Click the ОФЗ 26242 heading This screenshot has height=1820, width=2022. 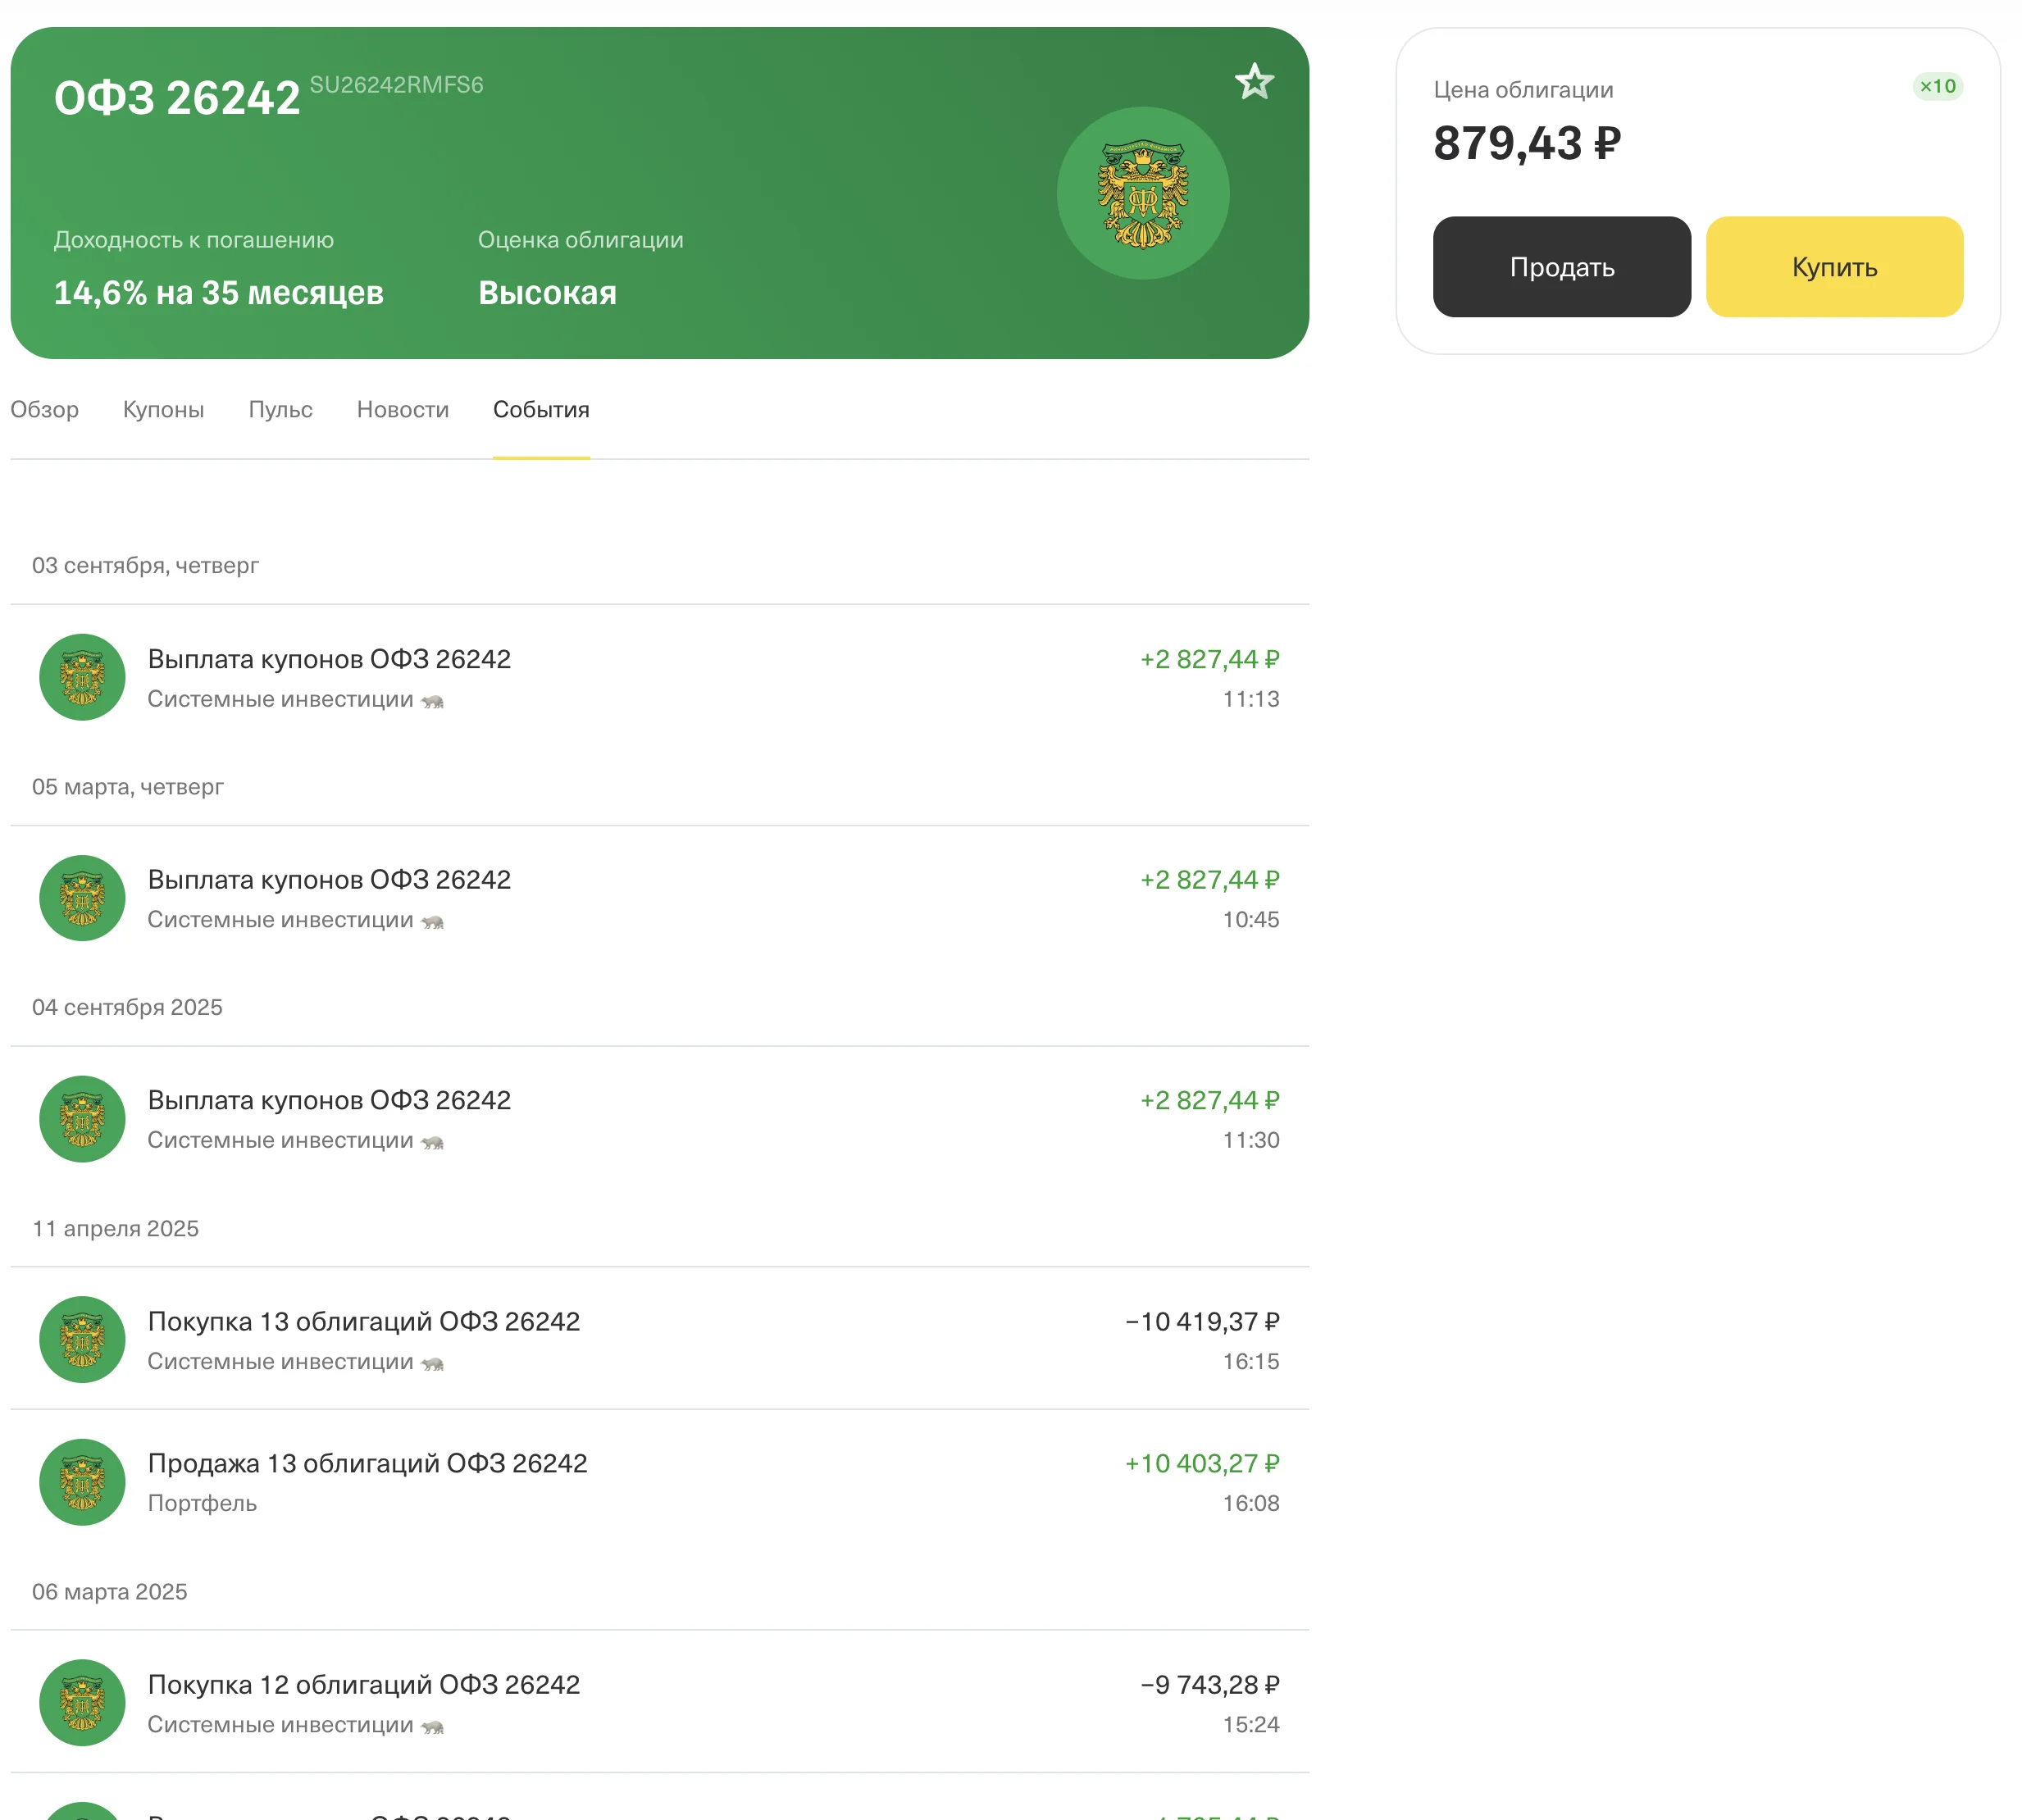click(177, 98)
